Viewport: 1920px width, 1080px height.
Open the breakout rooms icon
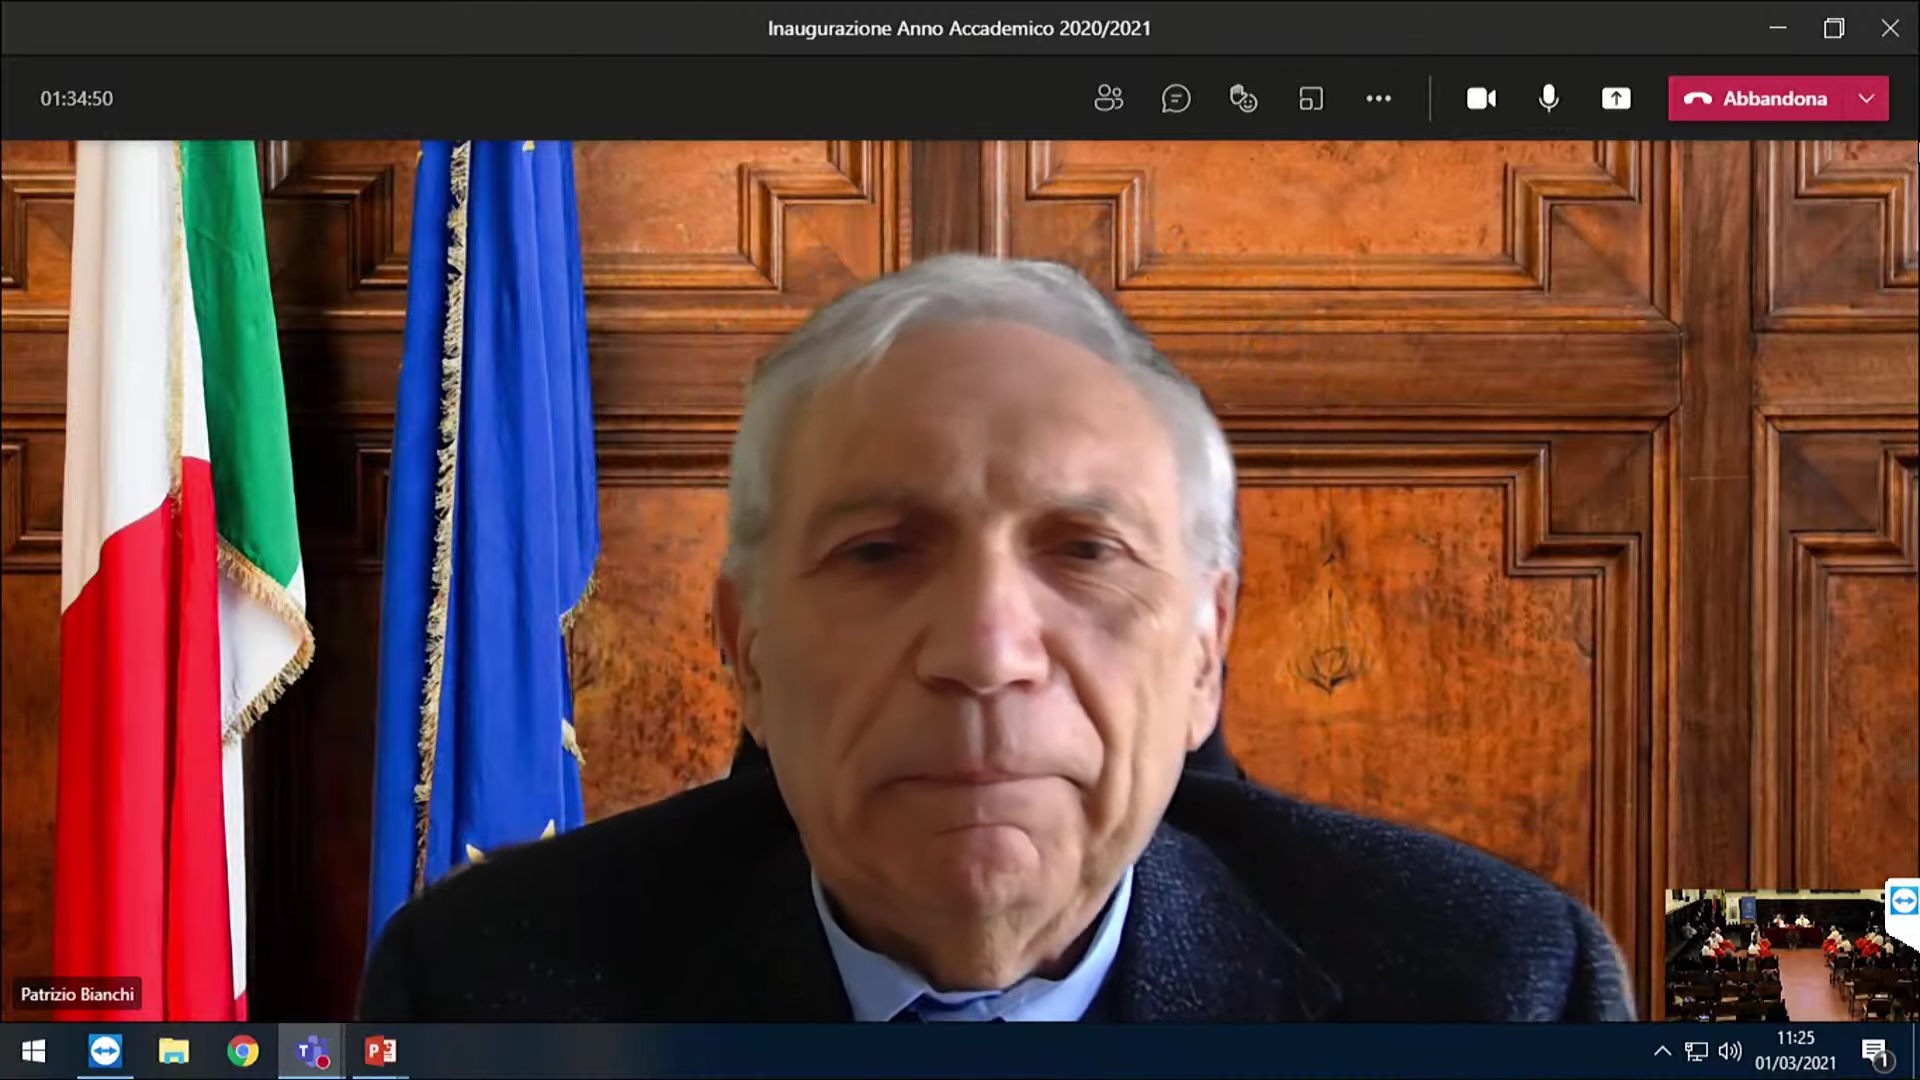point(1311,98)
